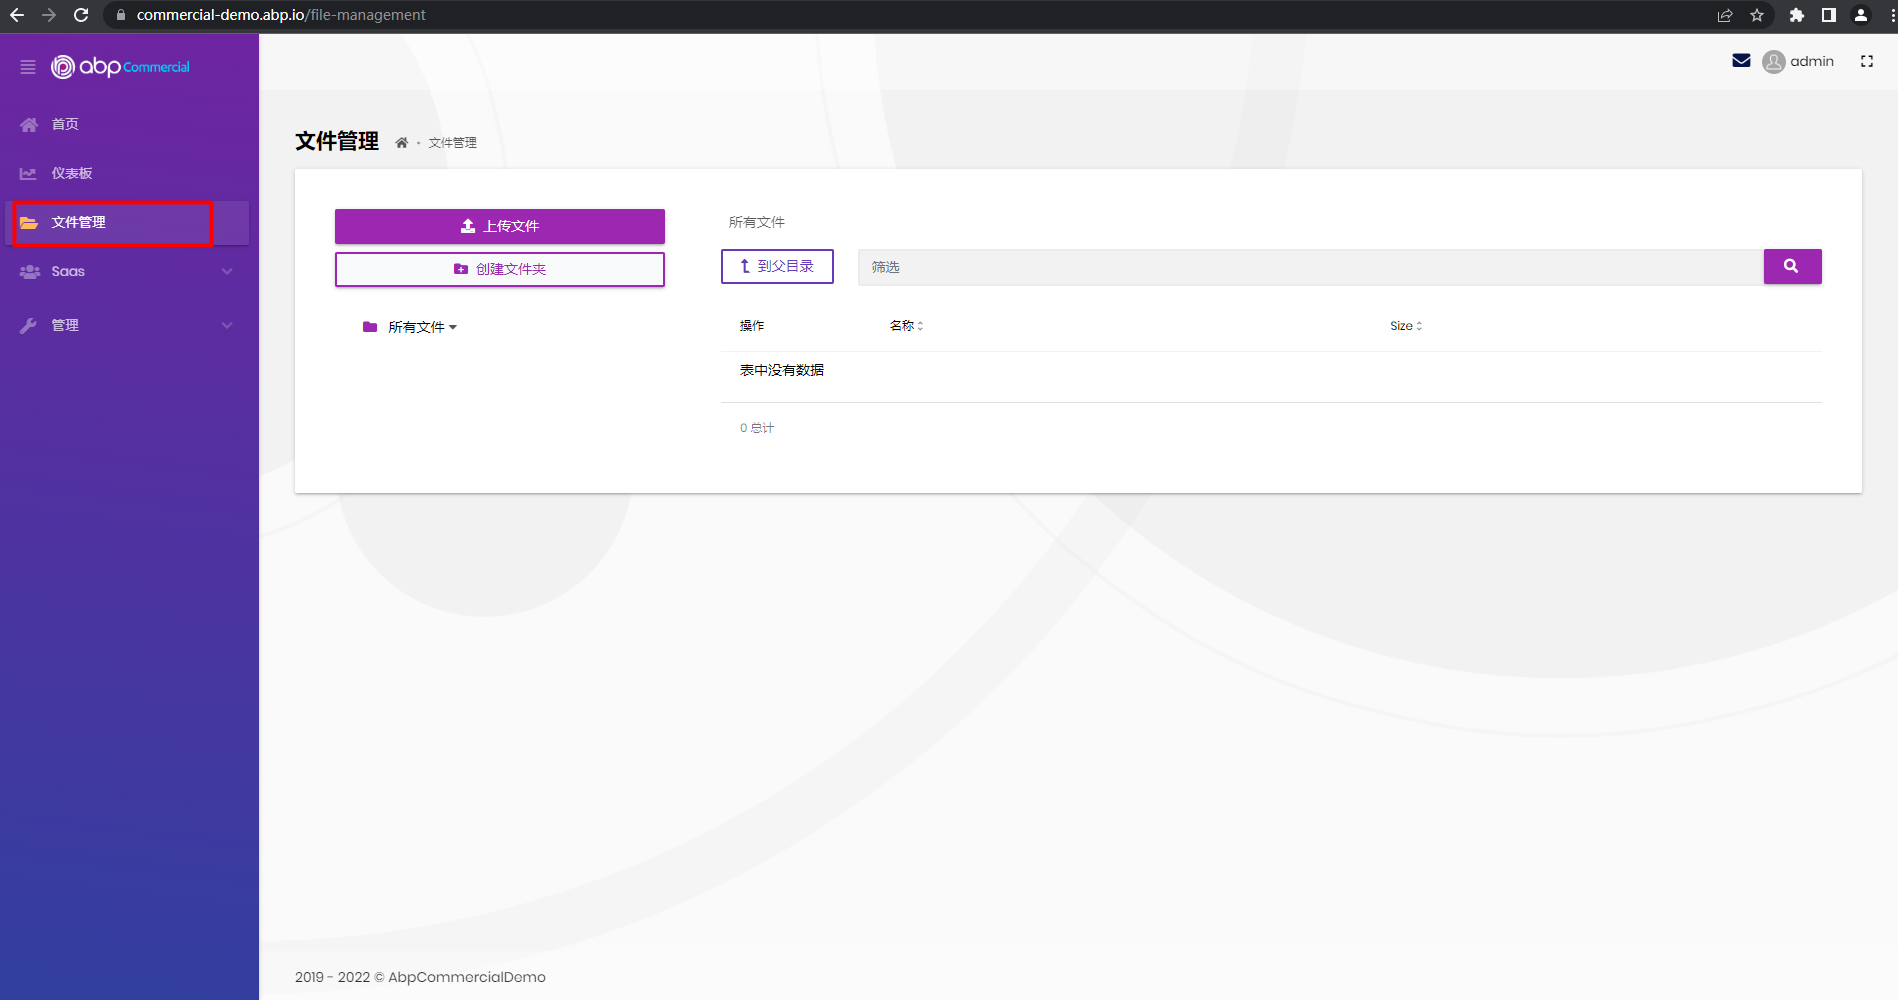
Task: Sort by Size column header
Action: coord(1406,326)
